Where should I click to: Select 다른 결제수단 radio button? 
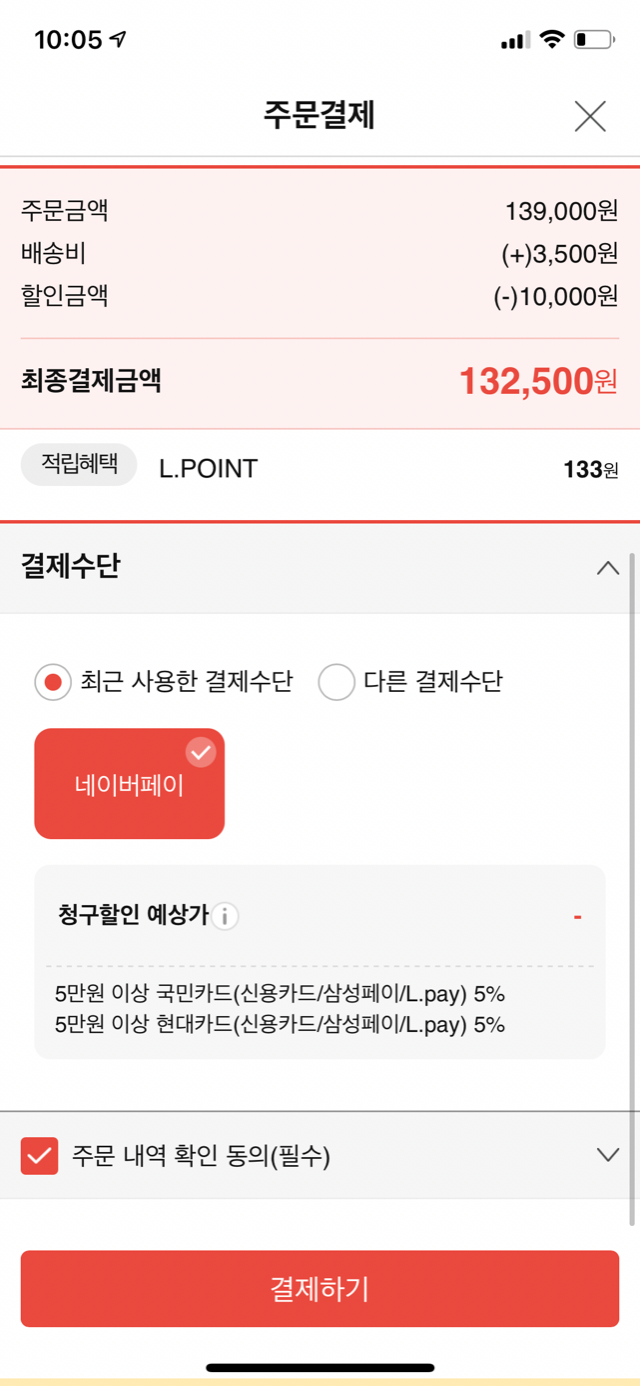337,682
